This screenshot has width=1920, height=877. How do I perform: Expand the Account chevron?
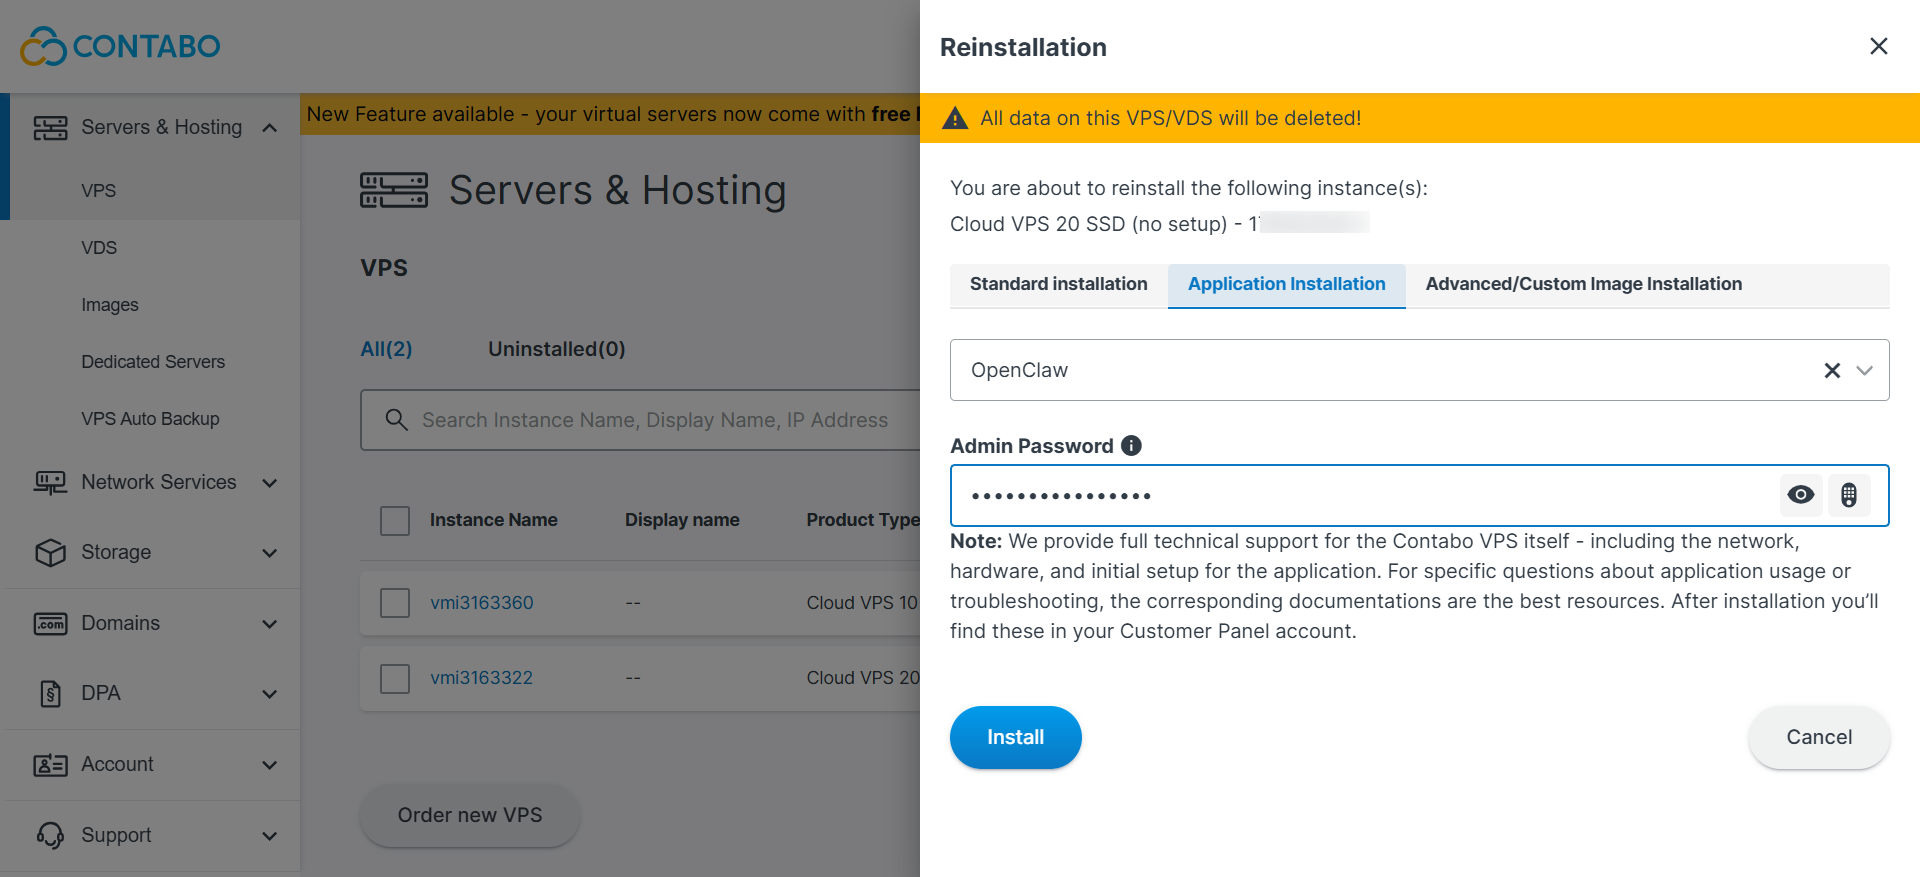[x=270, y=765]
